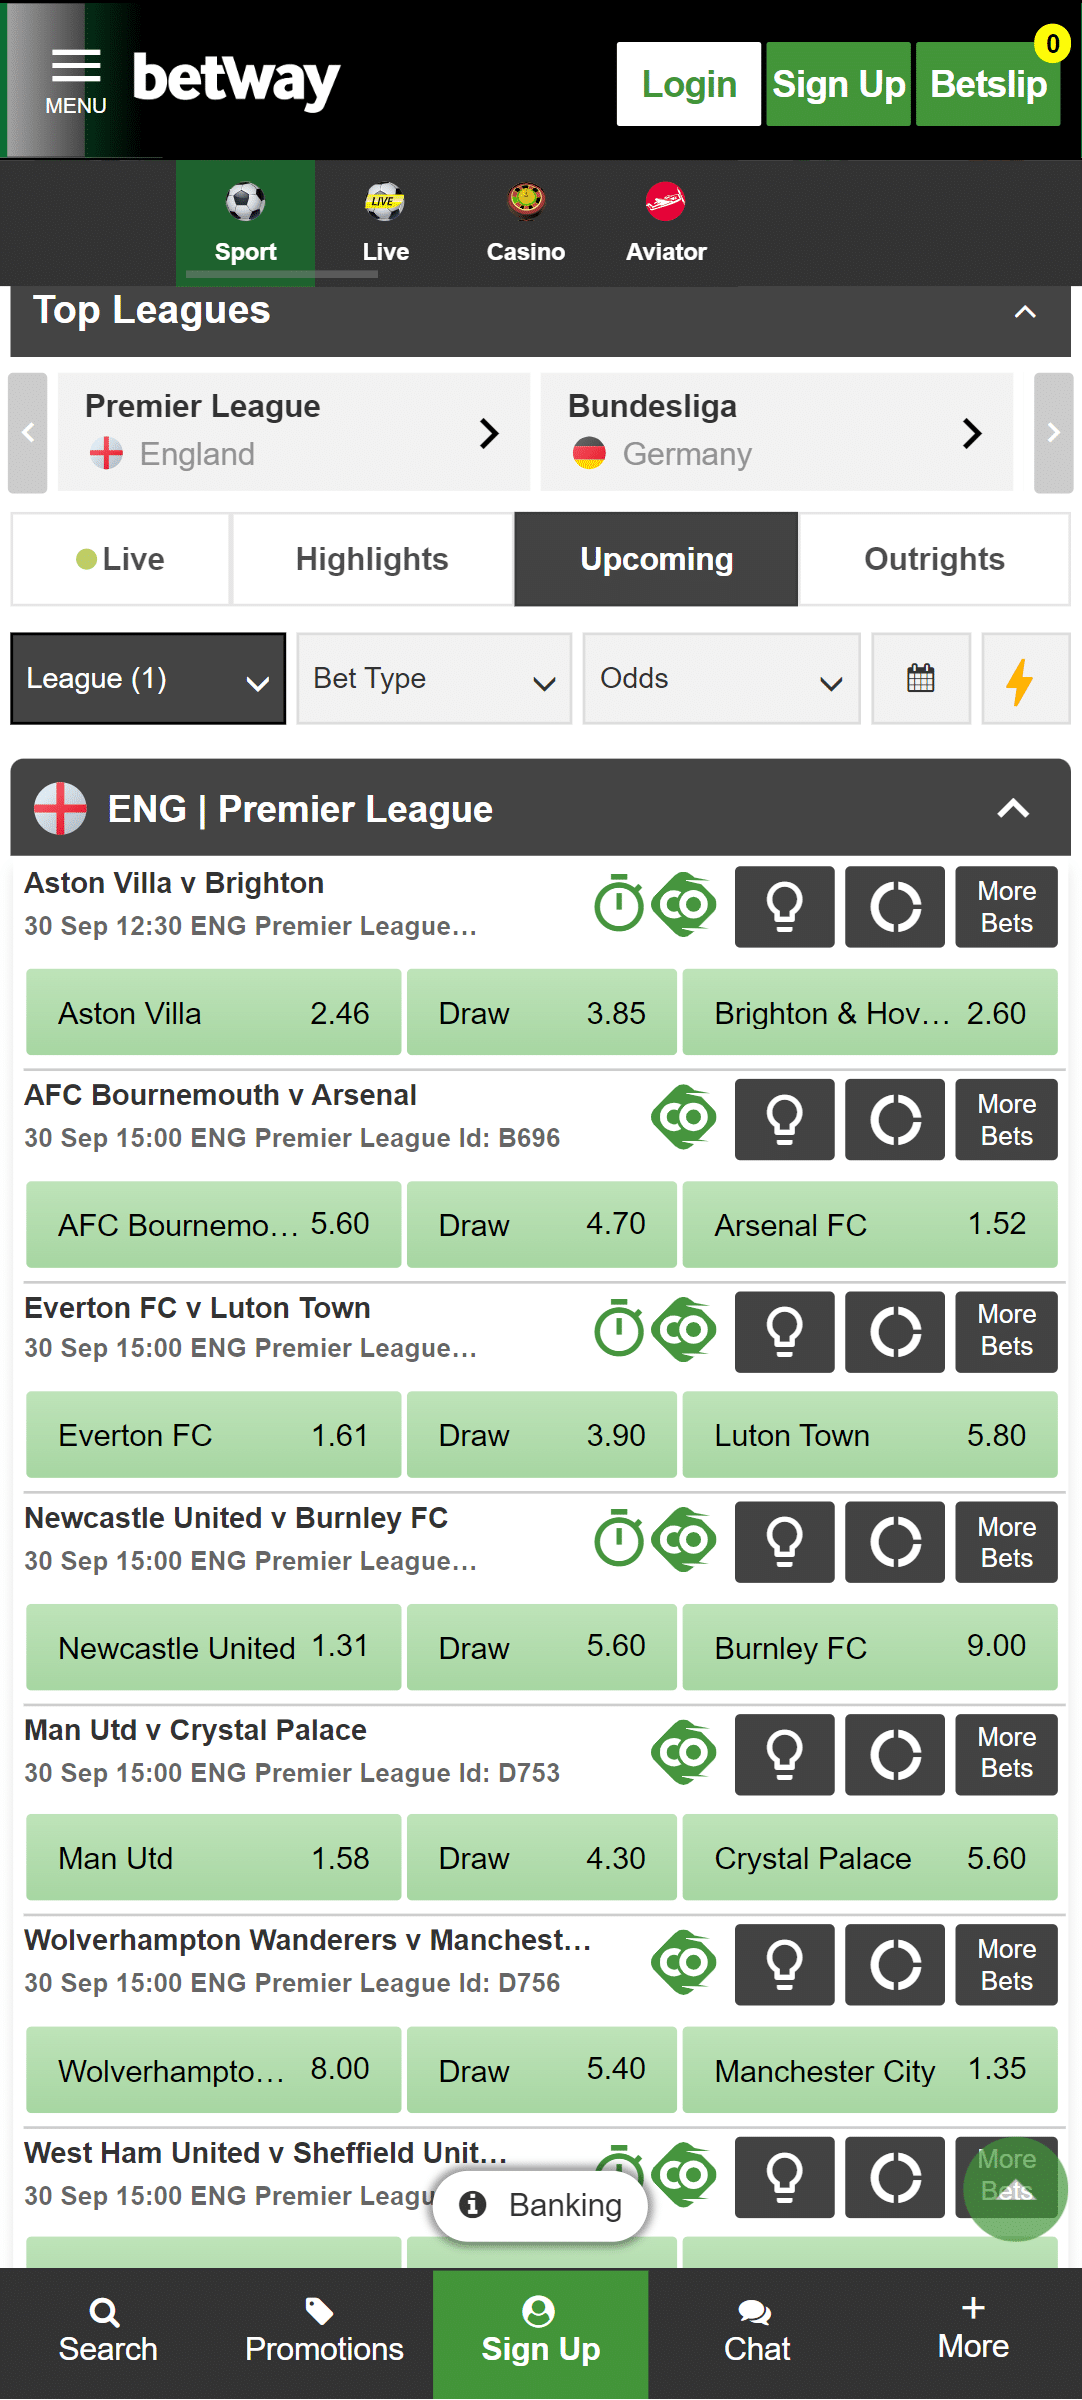The height and width of the screenshot is (2400, 1082).
Task: Go to the Casino tab
Action: (x=526, y=224)
